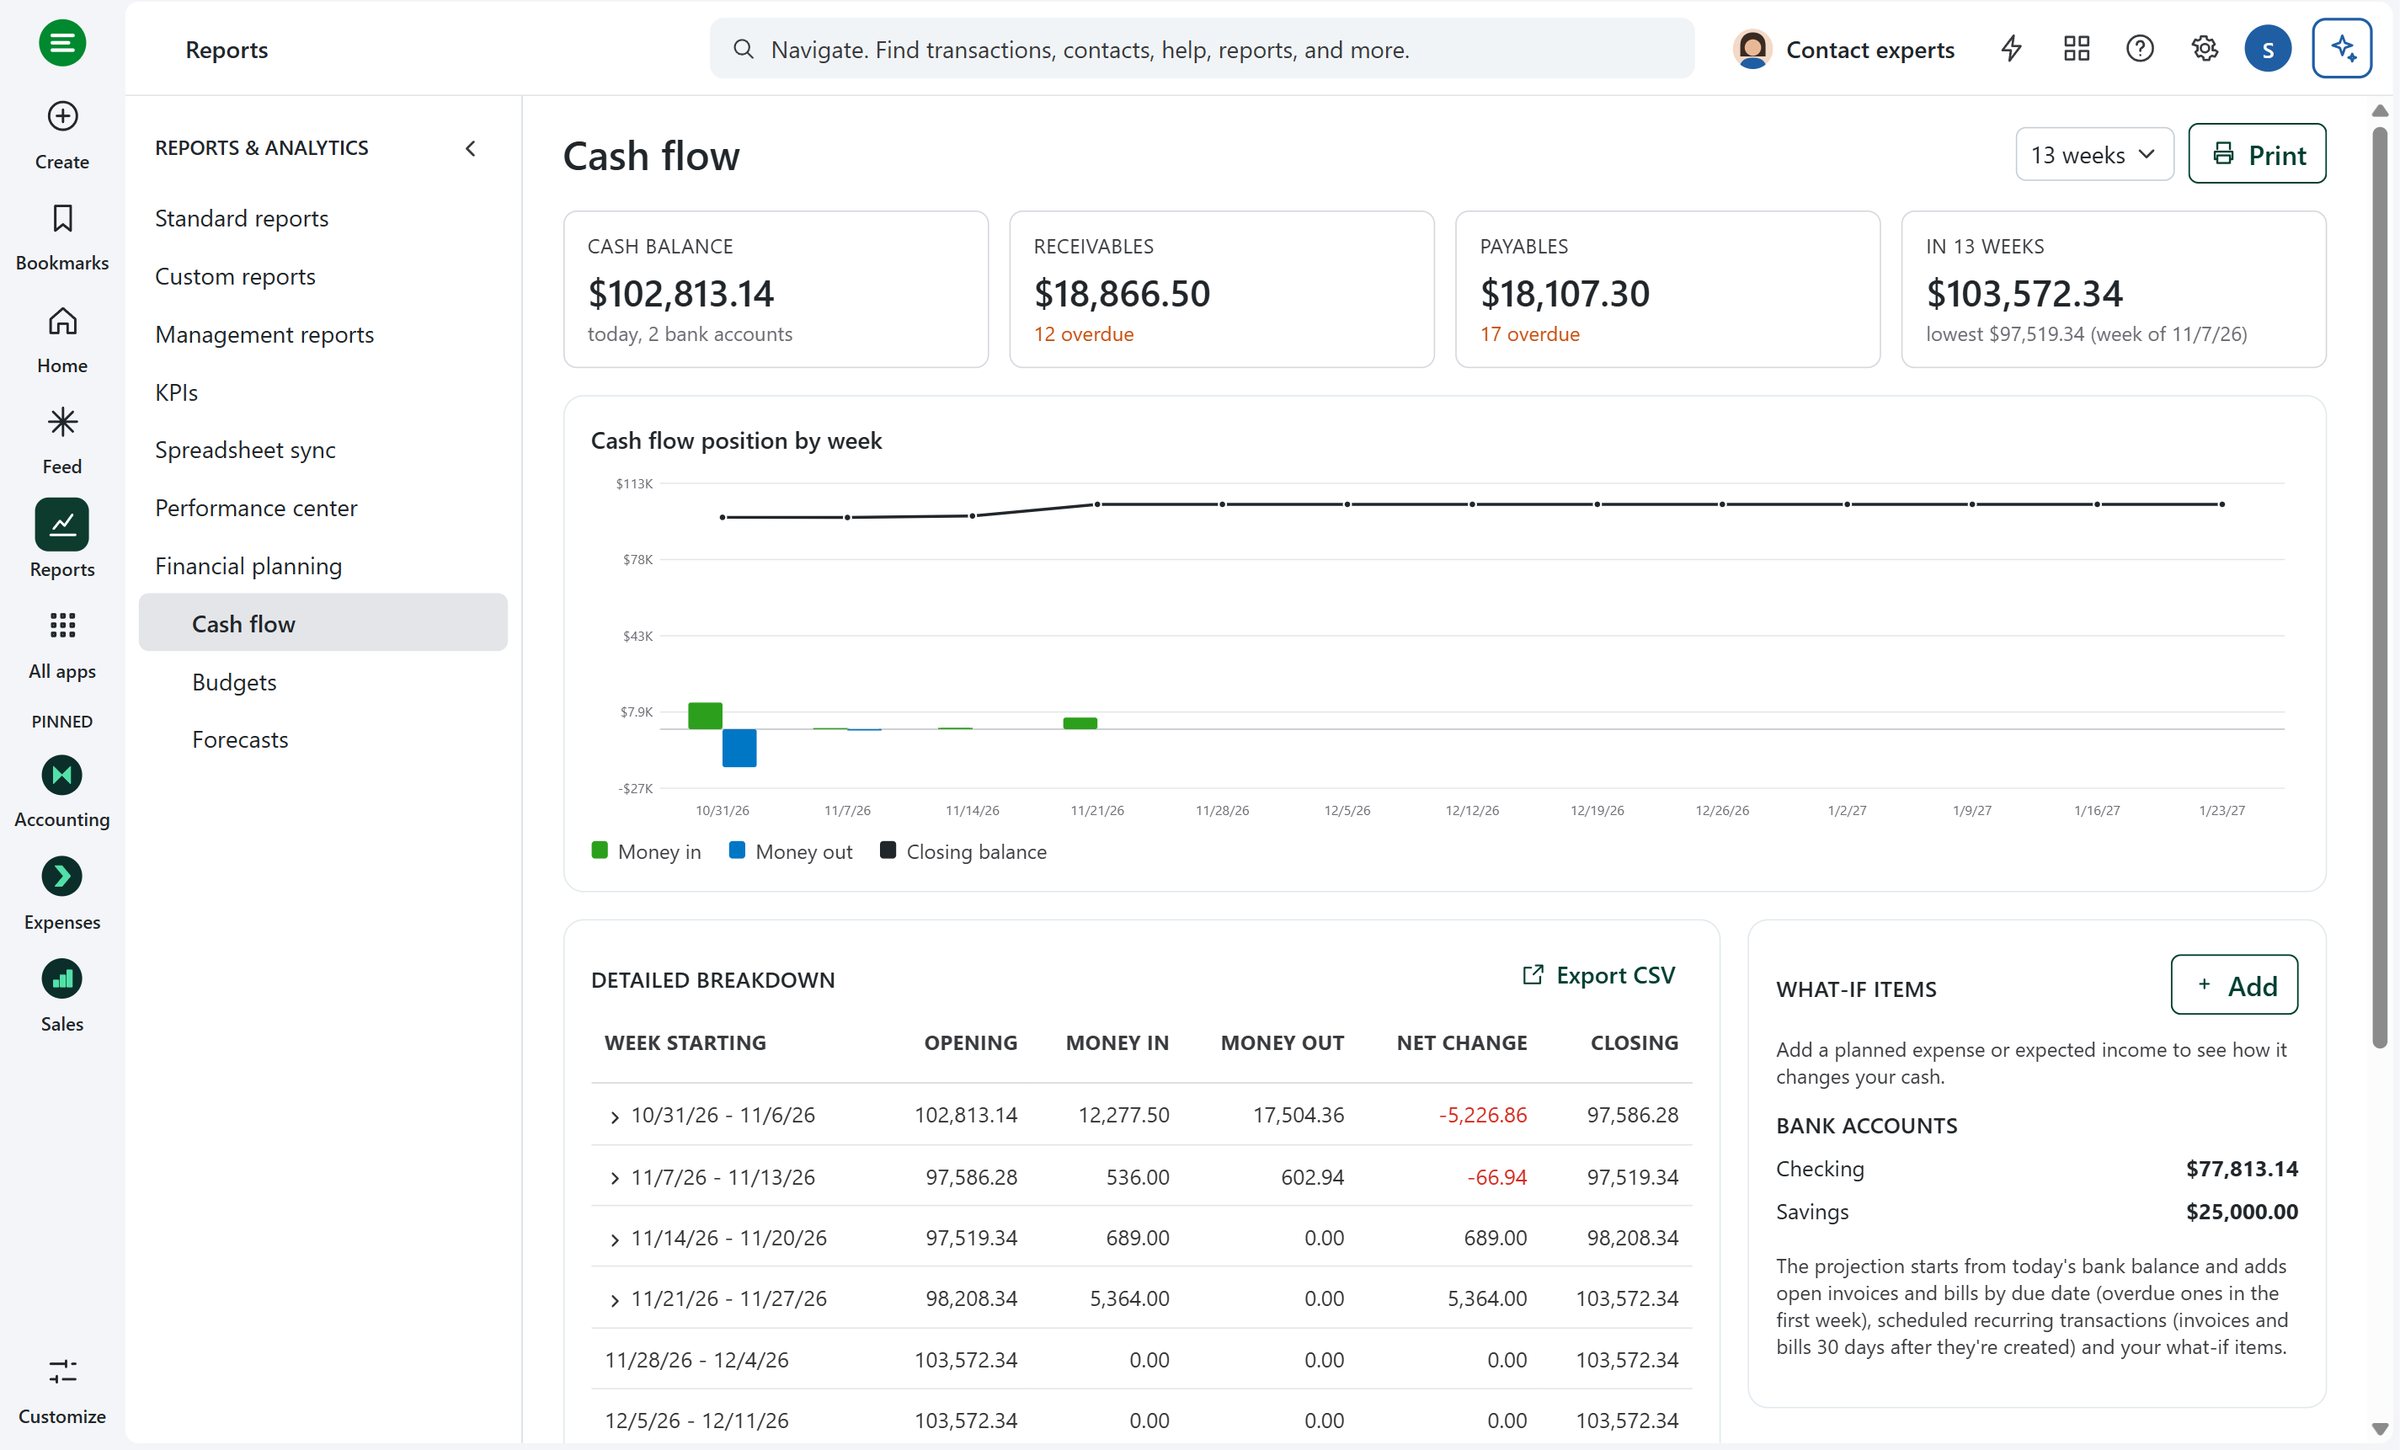Collapse the Reports & Analytics panel
The height and width of the screenshot is (1450, 2400).
click(x=470, y=148)
